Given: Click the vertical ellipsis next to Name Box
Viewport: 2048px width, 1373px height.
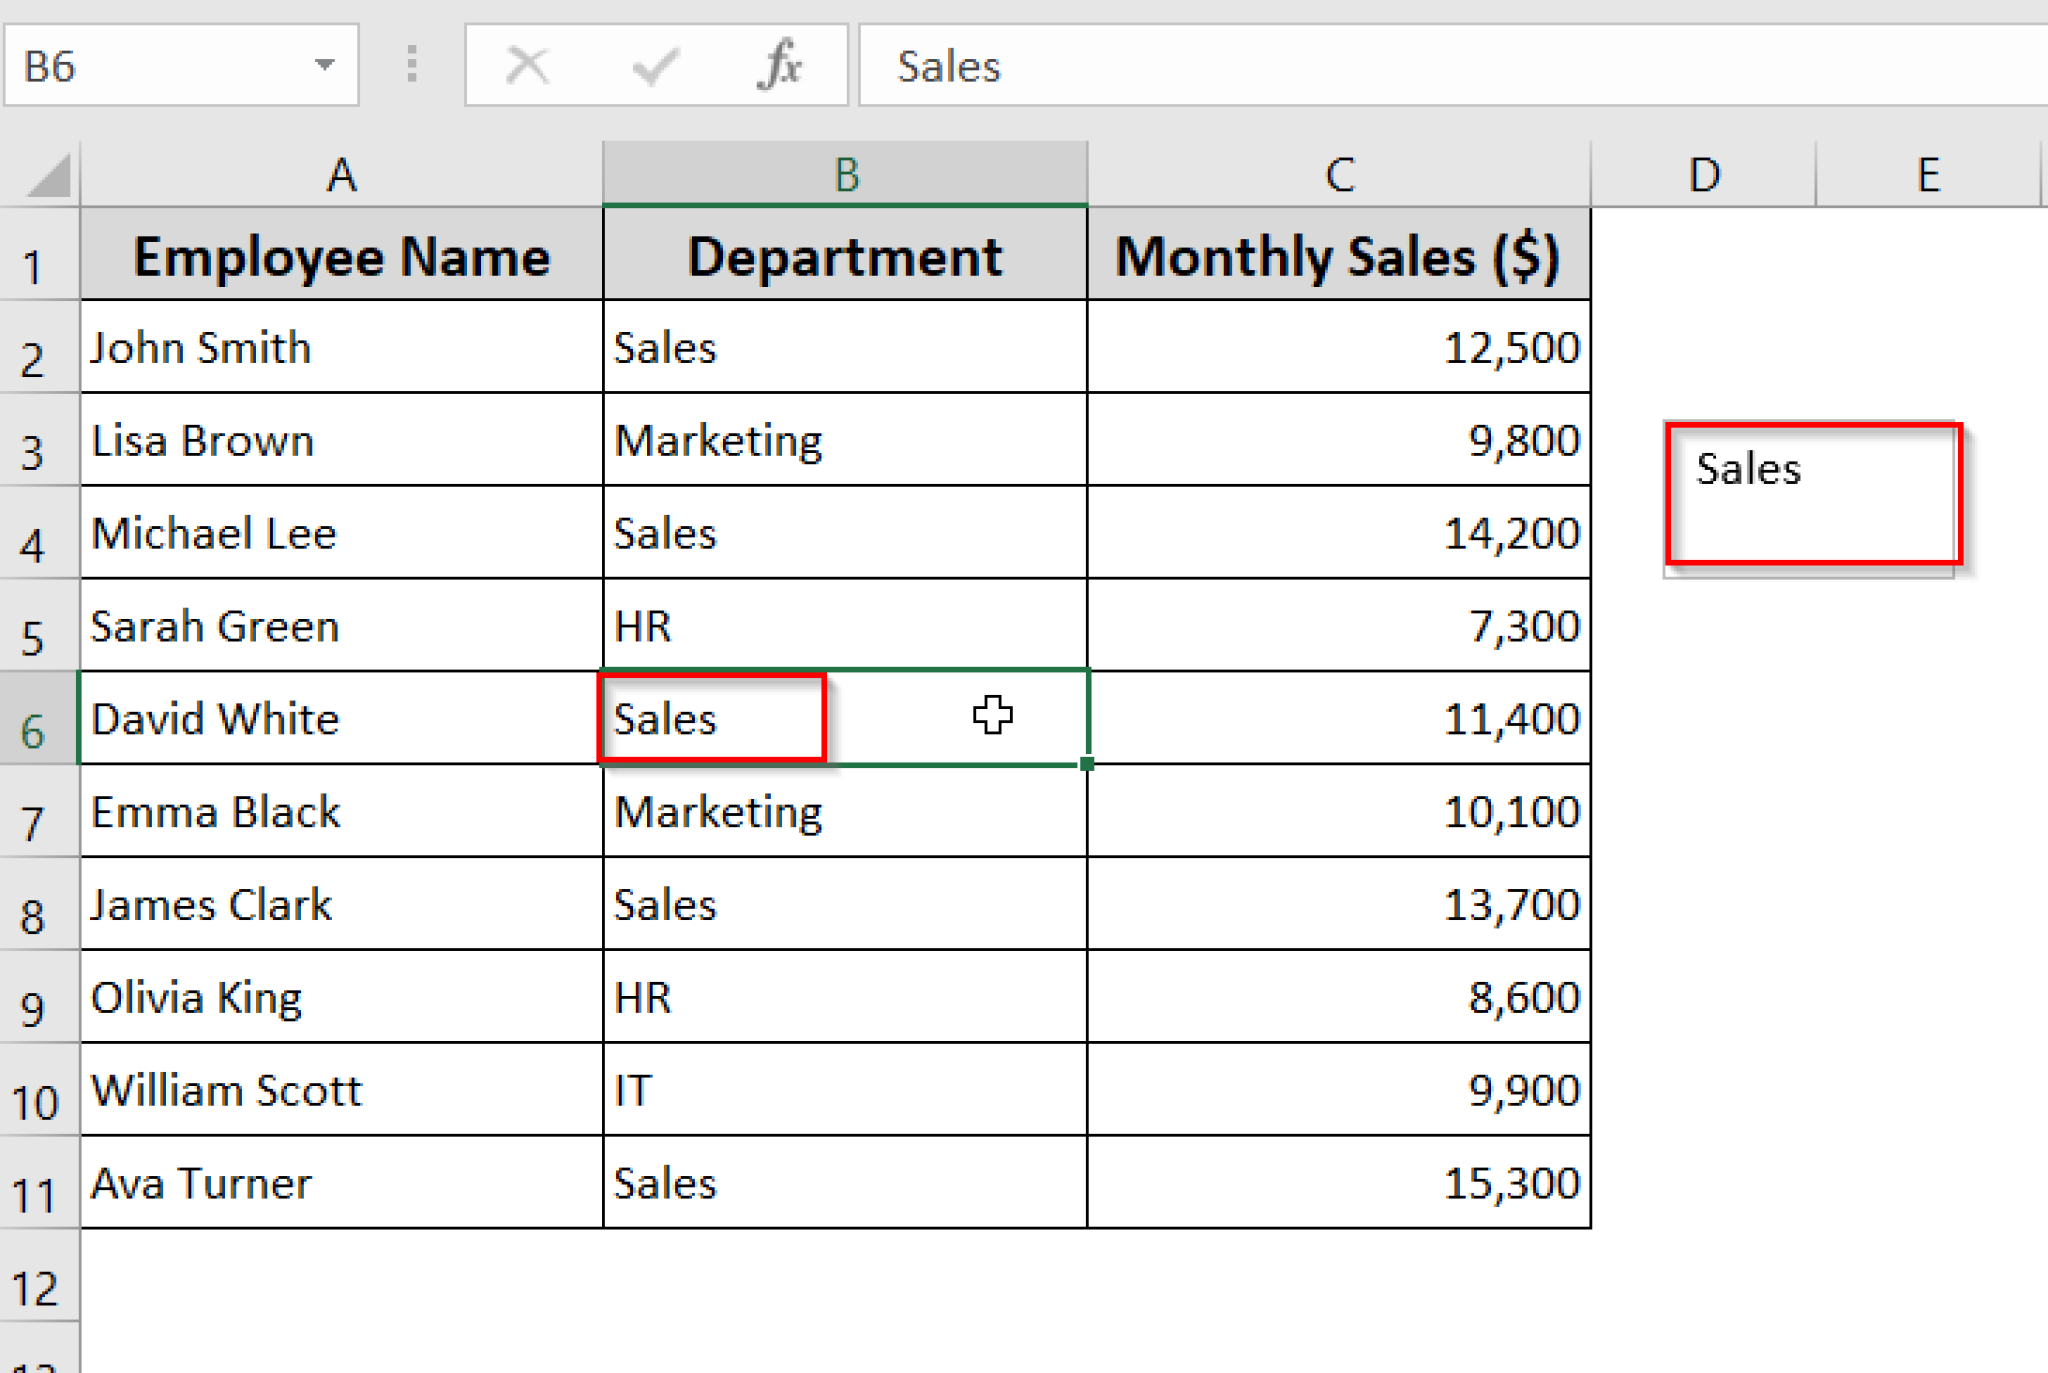Looking at the screenshot, I should pyautogui.click(x=411, y=65).
